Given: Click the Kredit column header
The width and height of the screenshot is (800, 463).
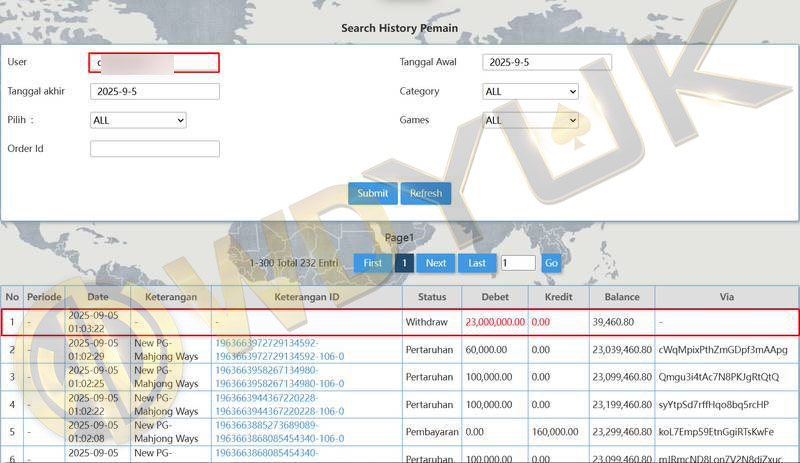Looking at the screenshot, I should [559, 297].
